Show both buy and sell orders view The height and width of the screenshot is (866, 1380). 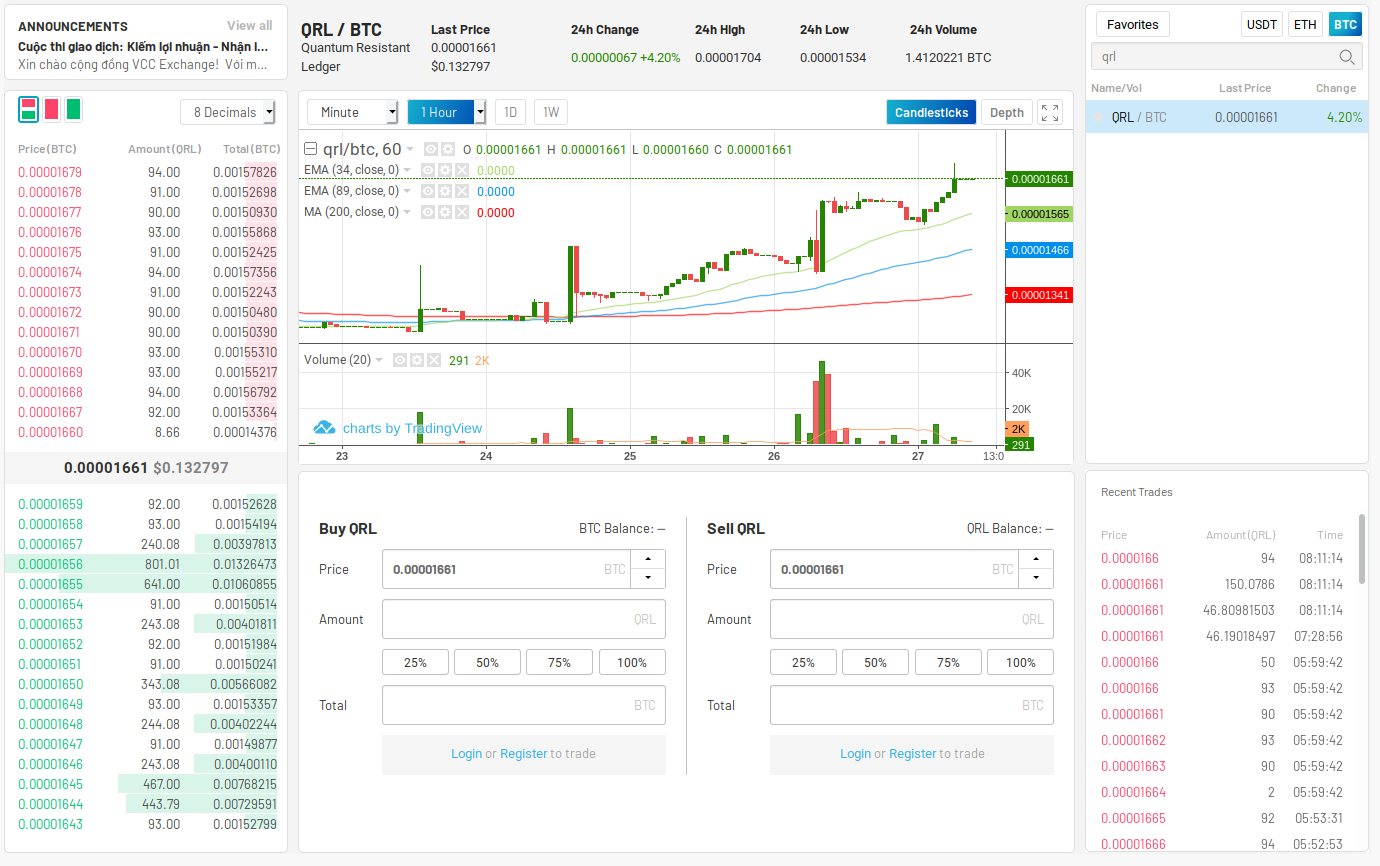29,110
